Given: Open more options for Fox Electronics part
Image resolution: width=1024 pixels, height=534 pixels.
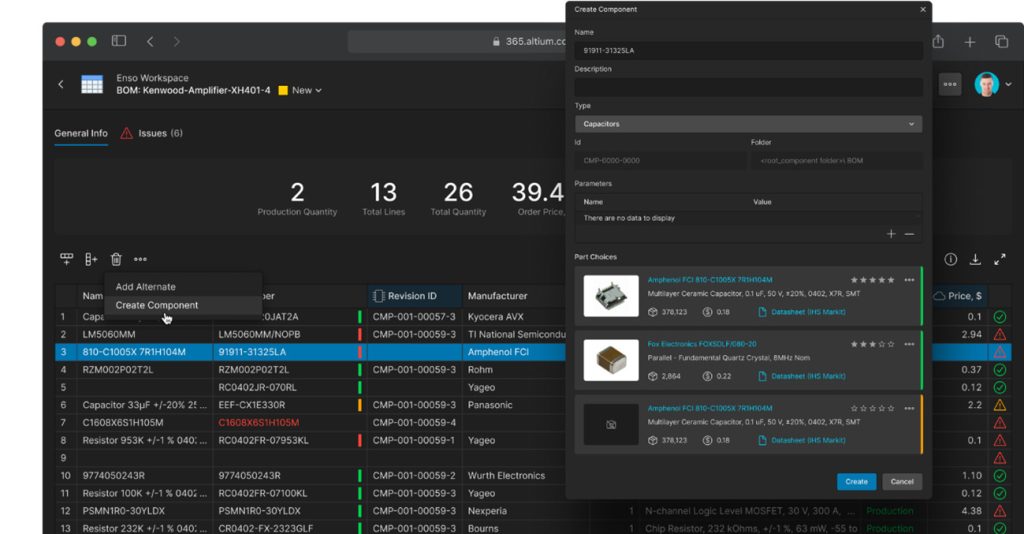Looking at the screenshot, I should (909, 344).
